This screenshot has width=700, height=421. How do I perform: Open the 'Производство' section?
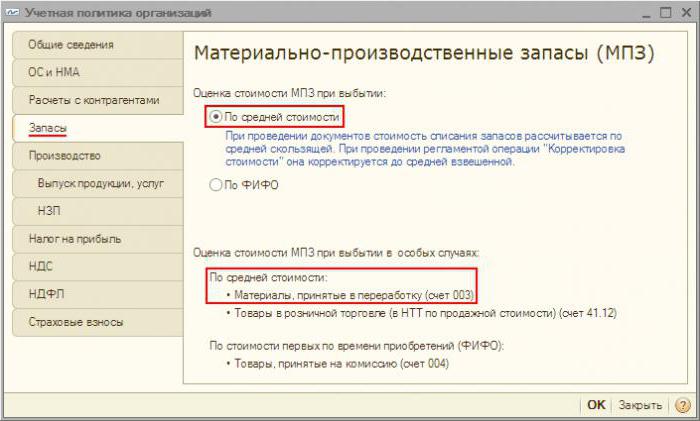[x=96, y=156]
